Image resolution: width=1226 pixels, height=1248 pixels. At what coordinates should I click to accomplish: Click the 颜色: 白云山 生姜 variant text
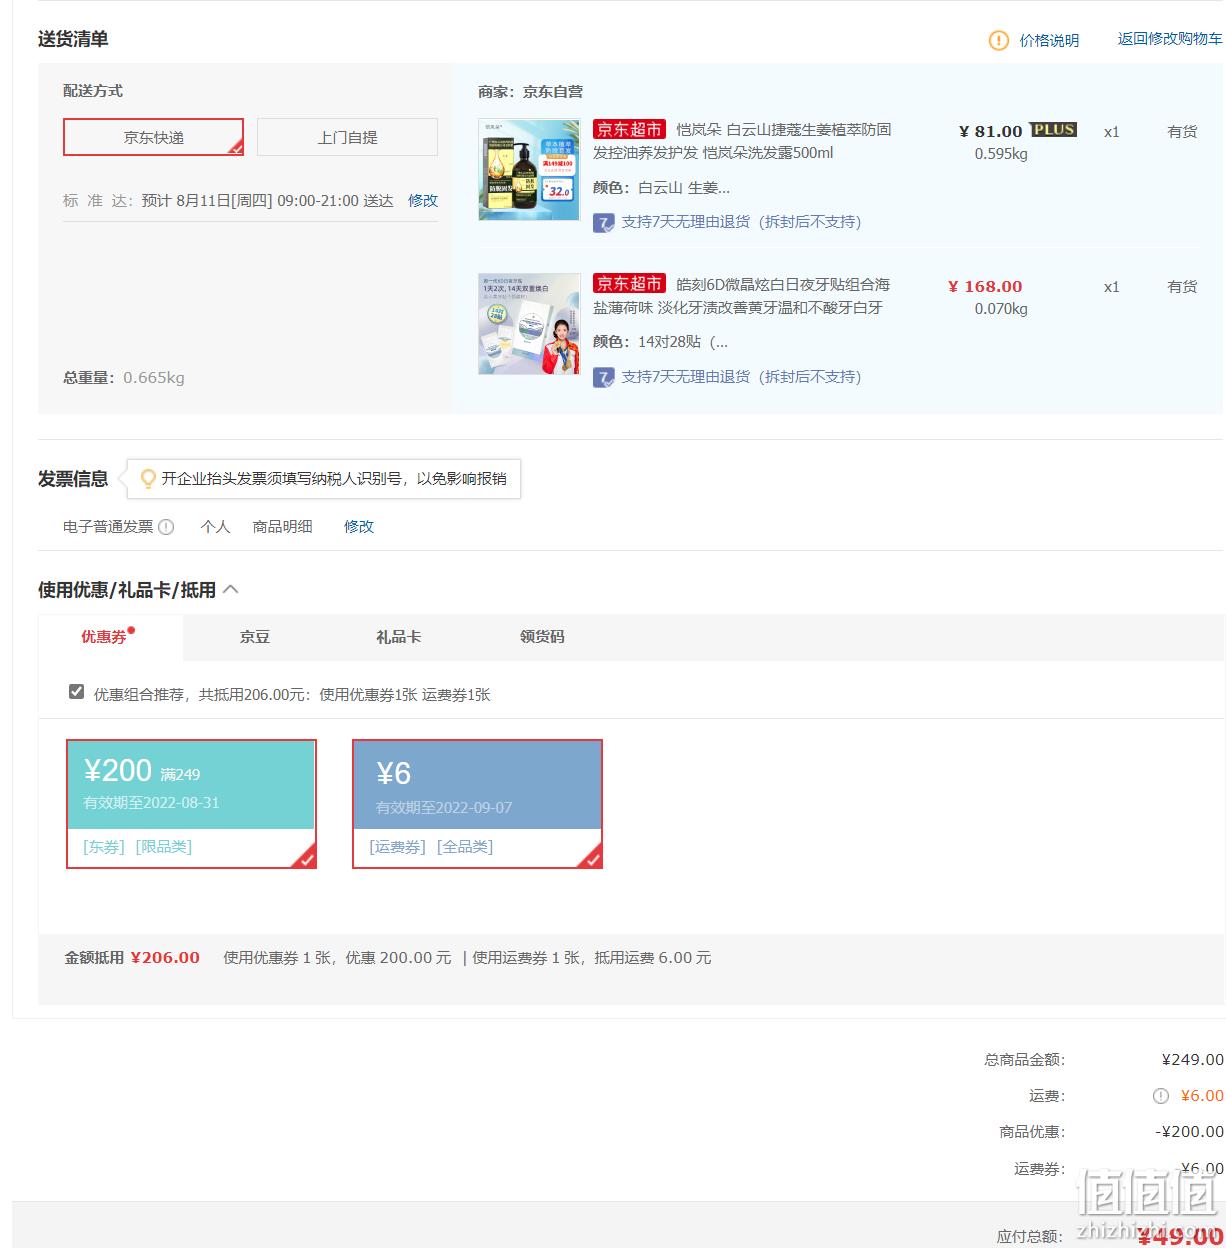point(661,188)
